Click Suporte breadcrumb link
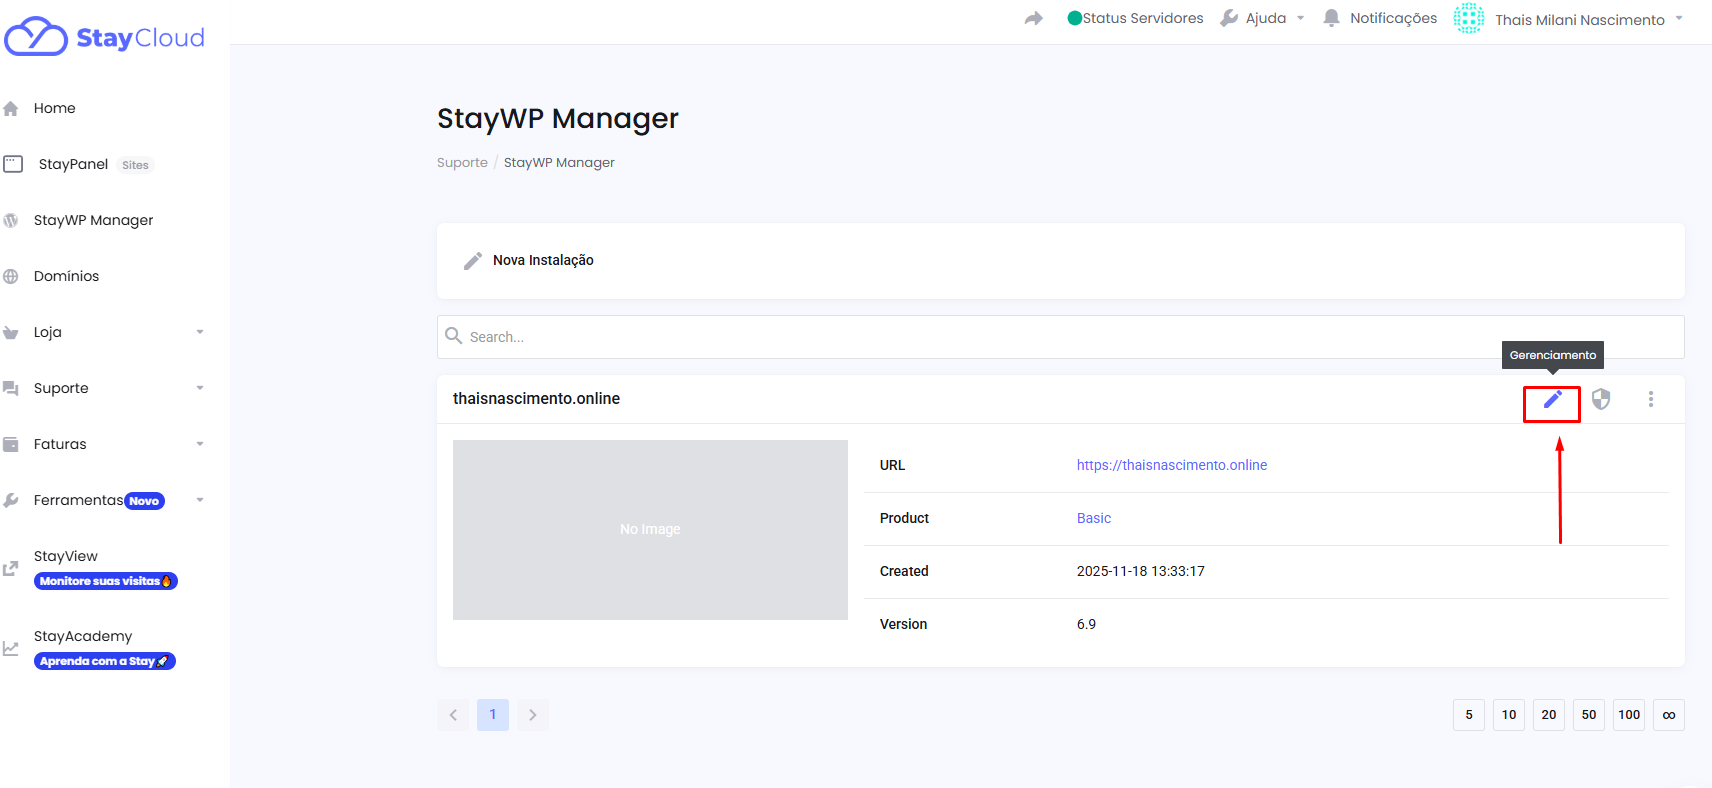Viewport: 1712px width, 788px height. (x=462, y=163)
